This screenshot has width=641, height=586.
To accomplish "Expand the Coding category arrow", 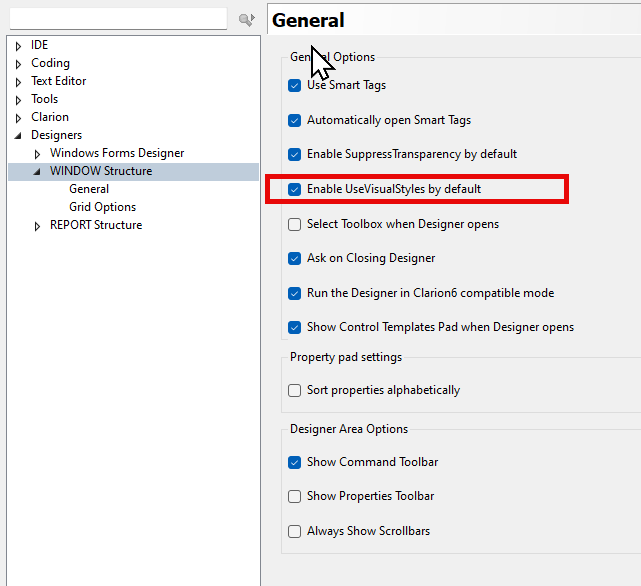I will click(x=19, y=64).
